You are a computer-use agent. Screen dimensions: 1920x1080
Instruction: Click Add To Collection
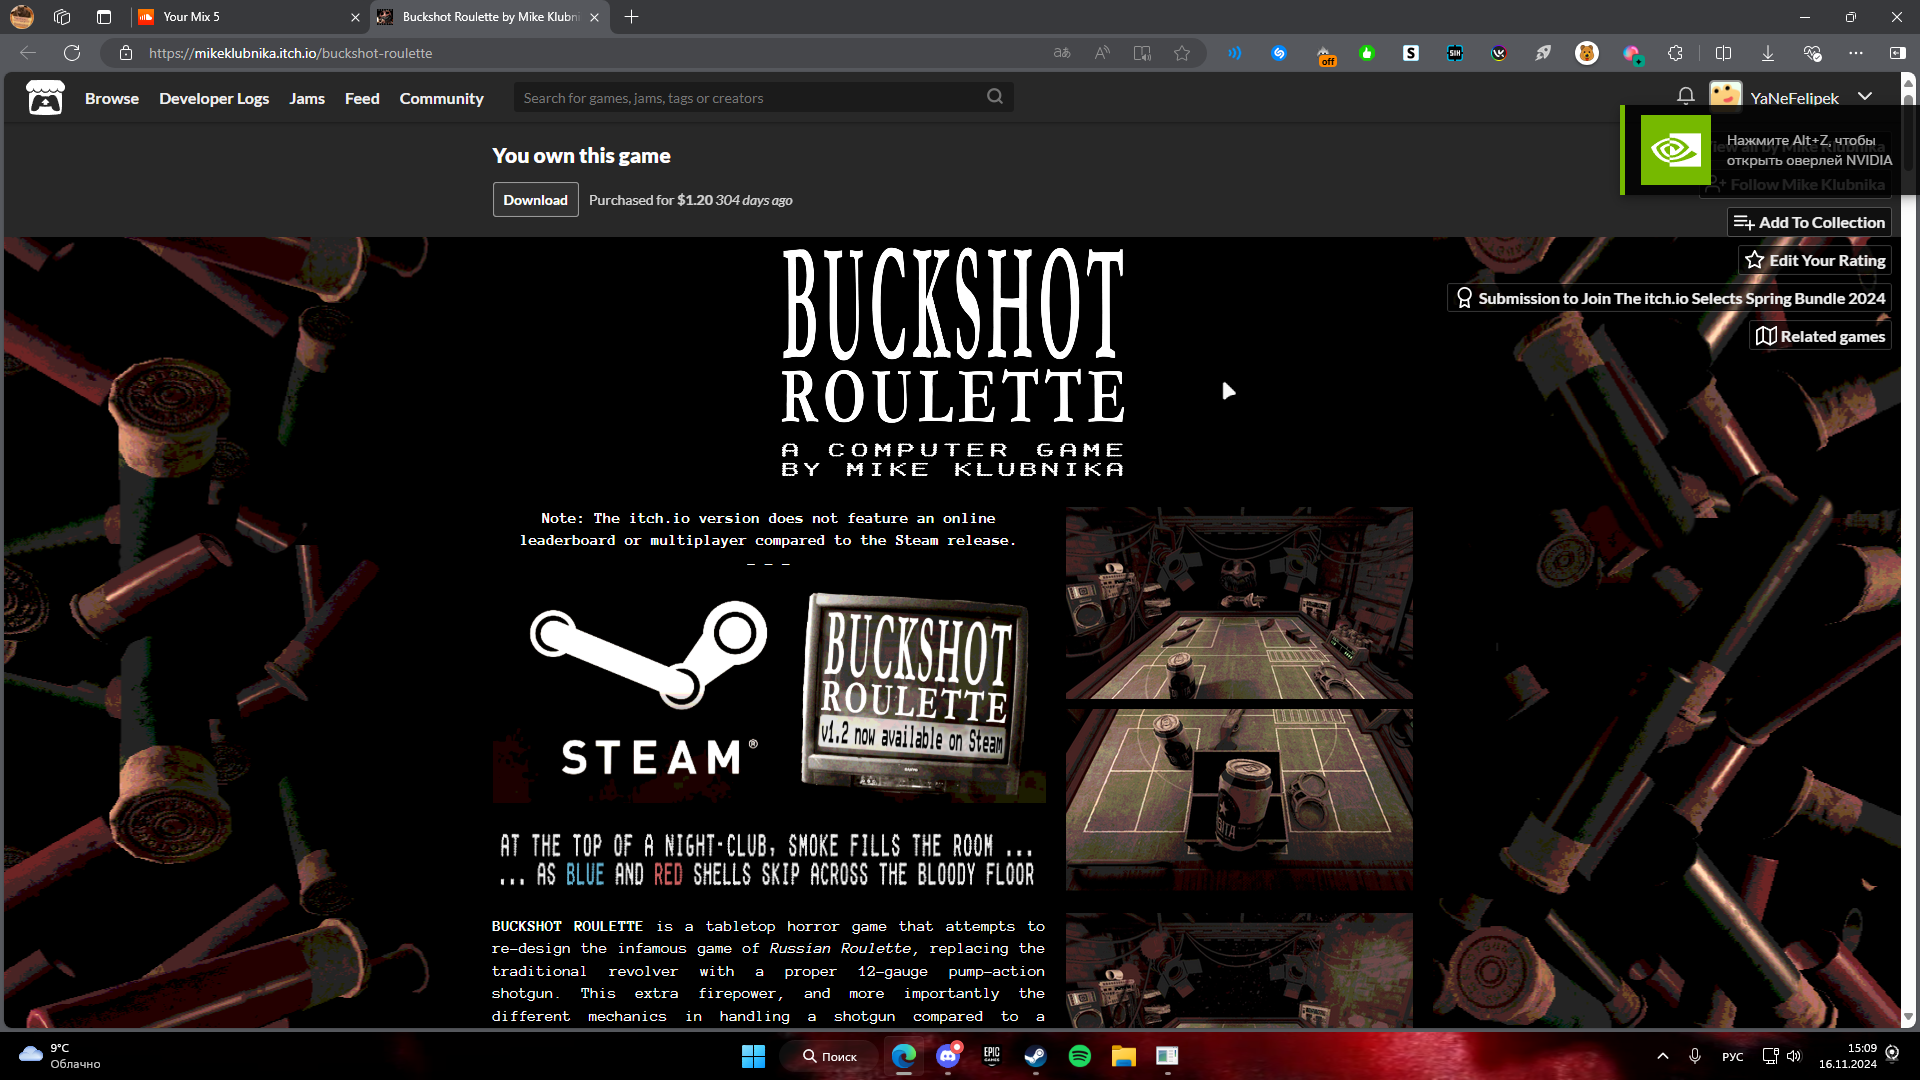pos(1809,222)
